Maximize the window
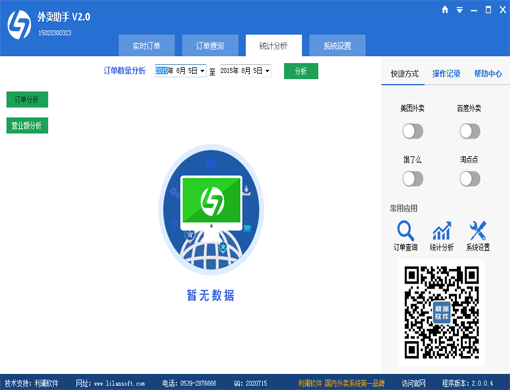The width and height of the screenshot is (510, 390). tap(488, 10)
